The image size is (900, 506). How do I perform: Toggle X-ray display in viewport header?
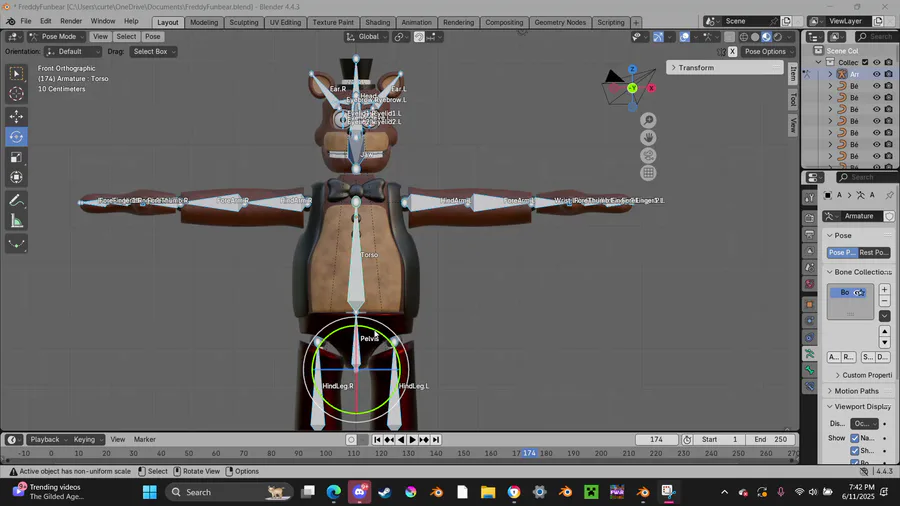[729, 37]
